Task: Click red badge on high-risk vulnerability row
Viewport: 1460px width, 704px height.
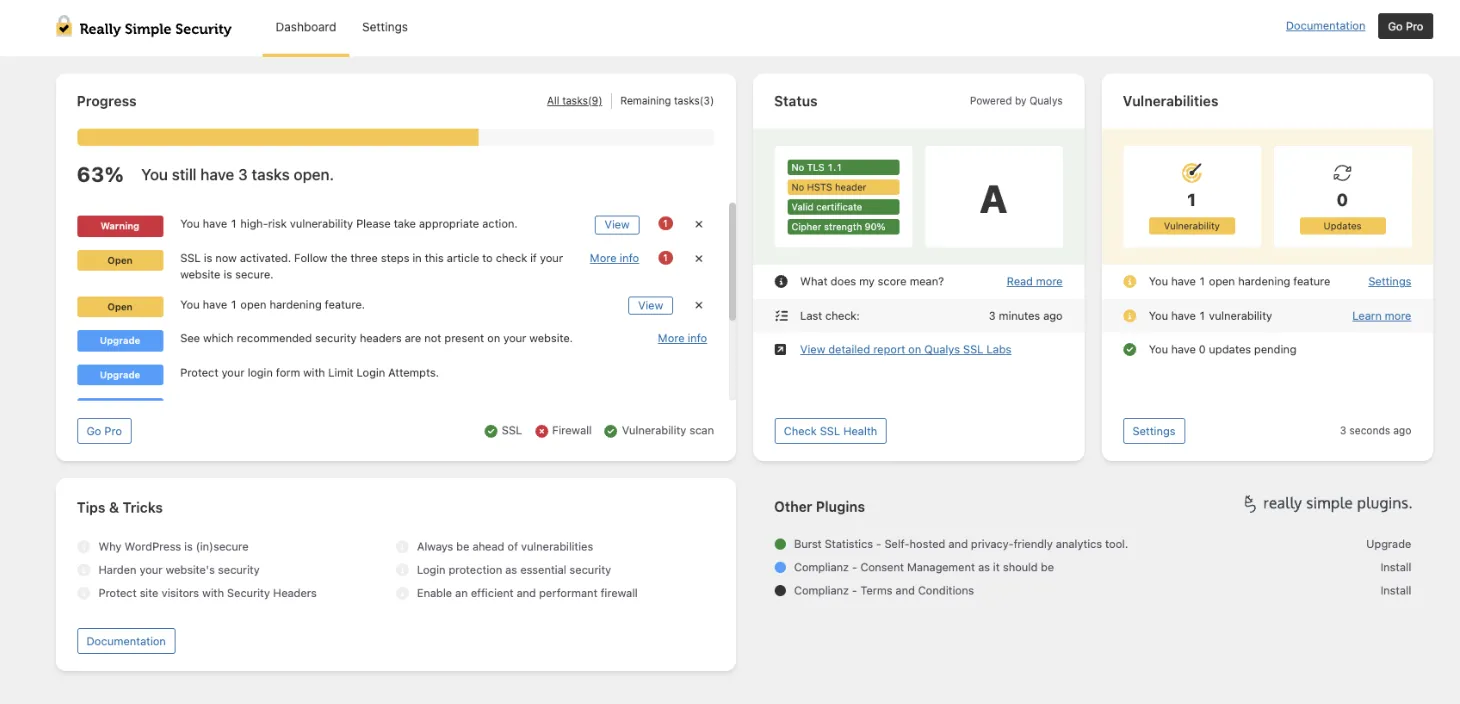Action: (665, 224)
